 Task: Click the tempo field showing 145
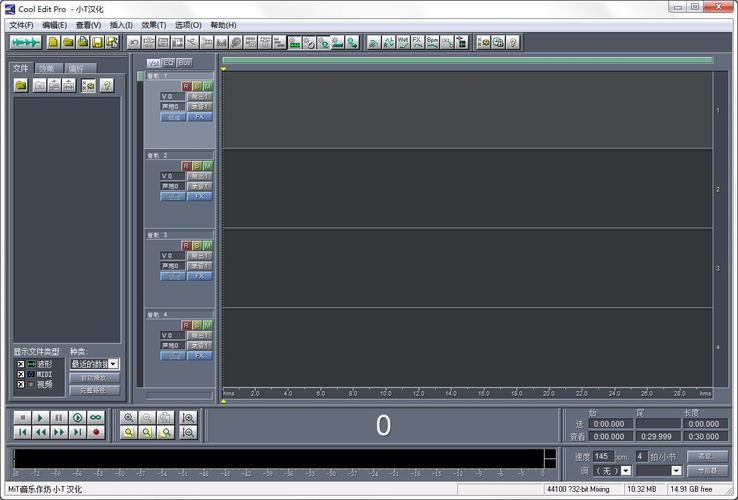(x=602, y=456)
